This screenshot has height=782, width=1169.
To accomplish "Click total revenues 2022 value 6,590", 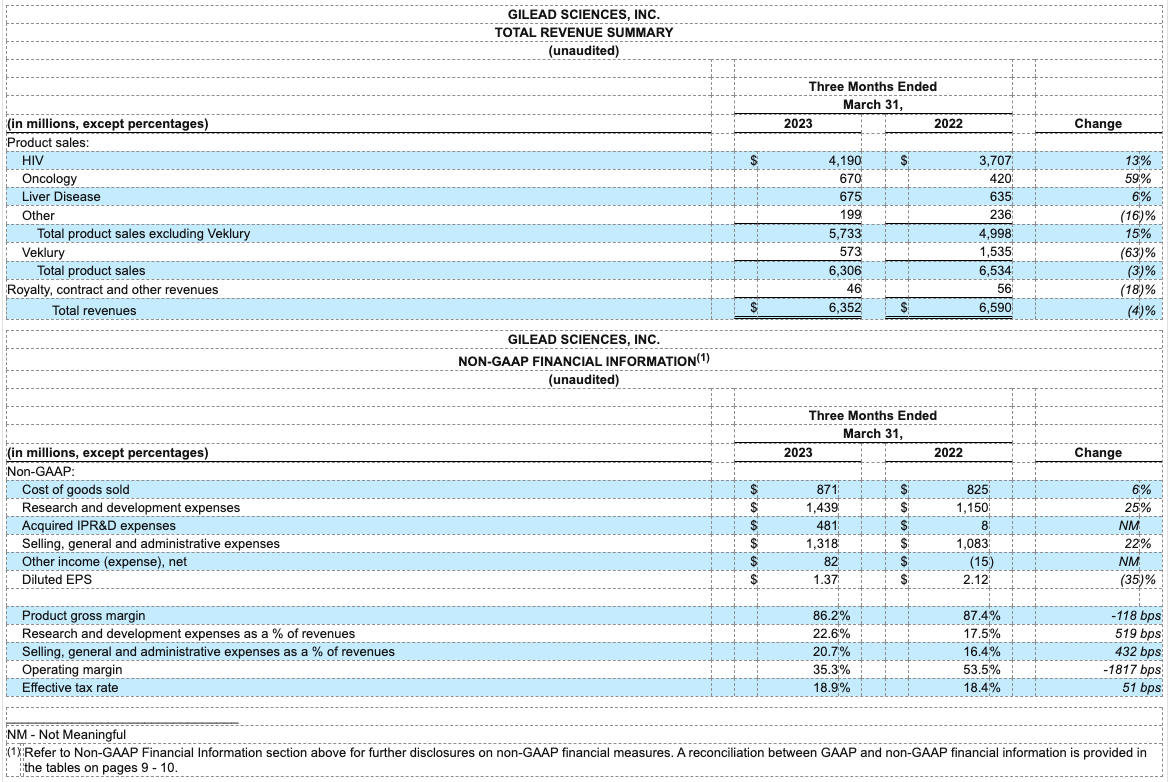I will click(995, 307).
